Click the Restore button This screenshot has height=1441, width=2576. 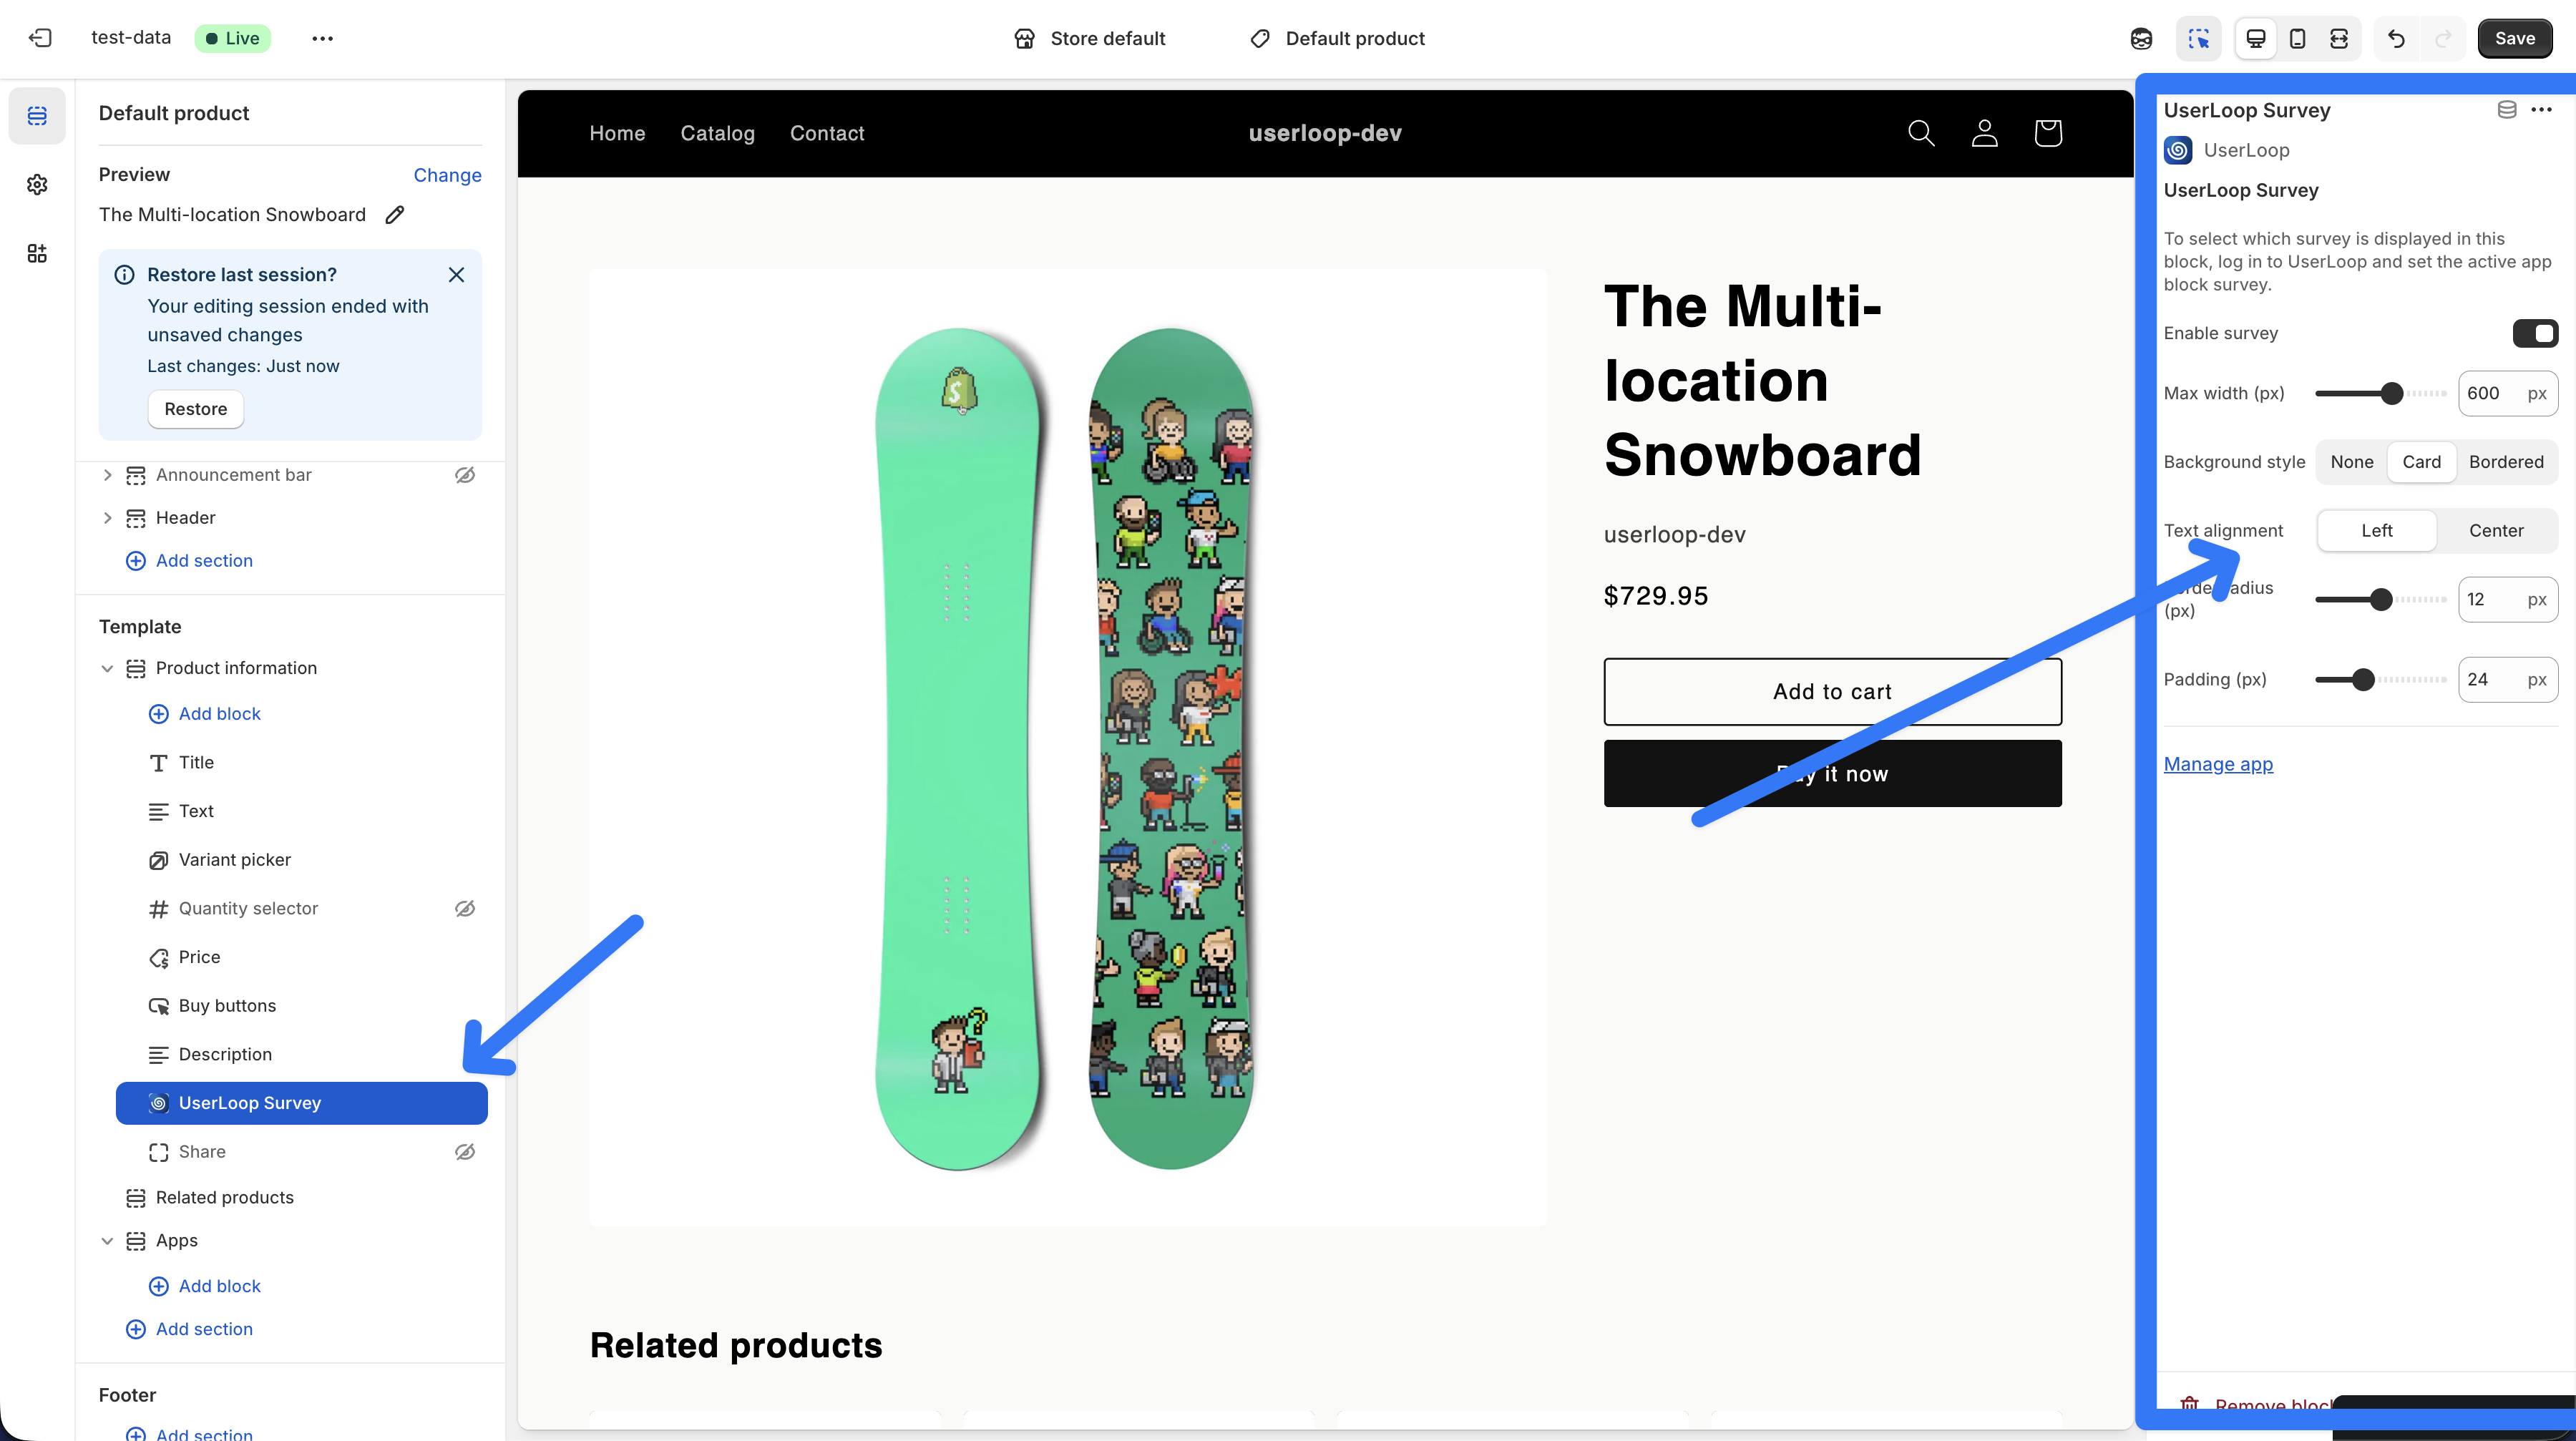click(x=195, y=408)
